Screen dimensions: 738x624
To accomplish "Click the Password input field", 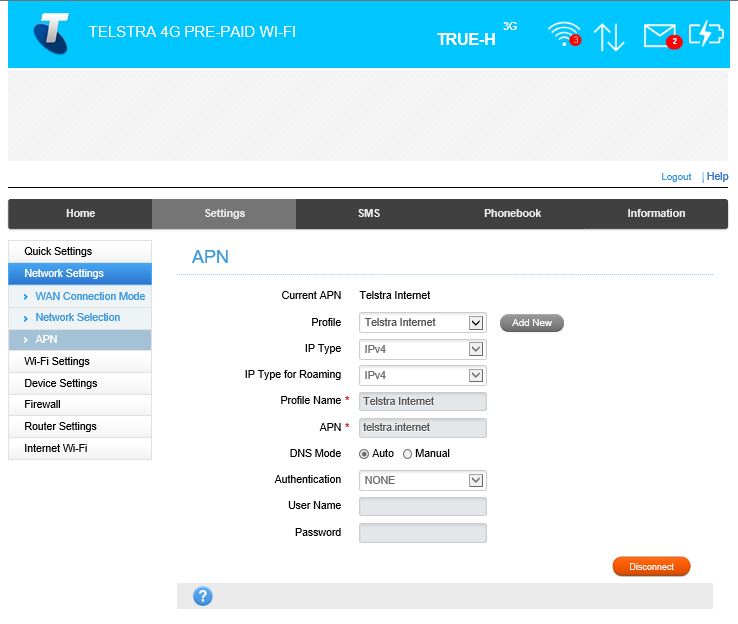I will [x=423, y=533].
